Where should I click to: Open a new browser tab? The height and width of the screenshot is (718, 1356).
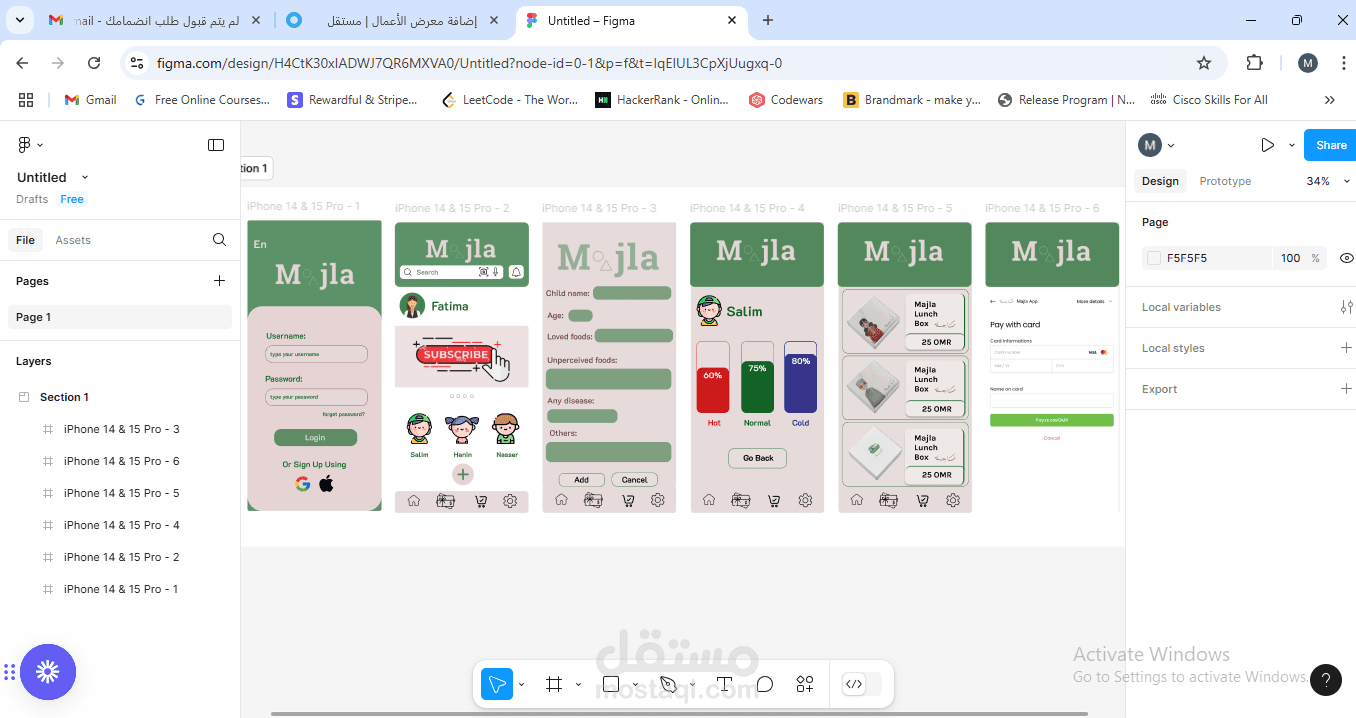pos(768,20)
